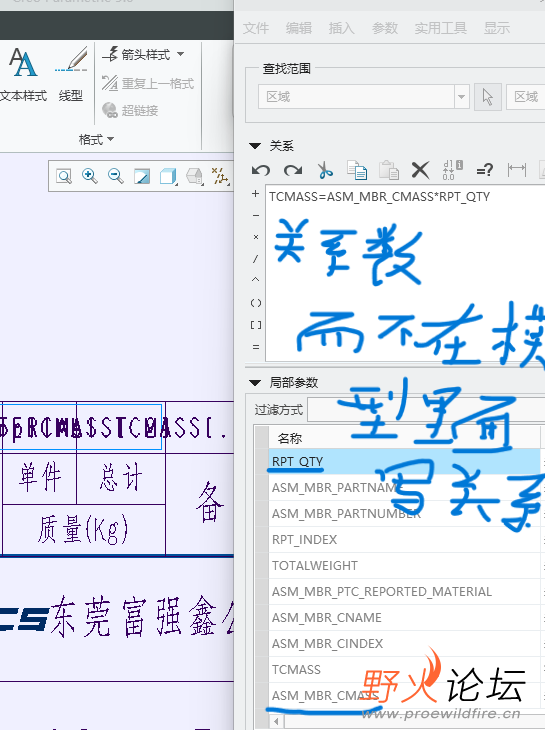Verify relations with the =? icon
The height and width of the screenshot is (730, 545).
(x=484, y=170)
